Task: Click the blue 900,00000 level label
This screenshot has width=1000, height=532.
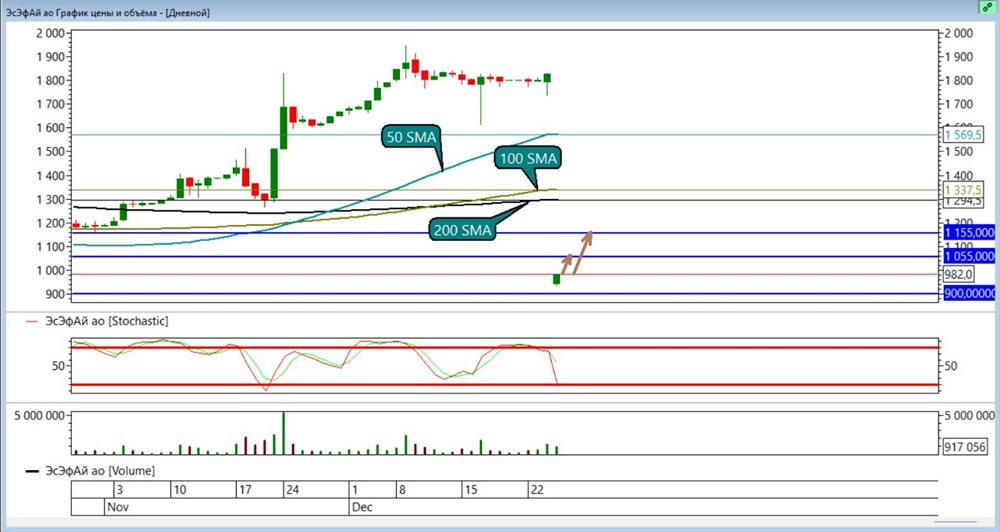Action: click(x=969, y=293)
